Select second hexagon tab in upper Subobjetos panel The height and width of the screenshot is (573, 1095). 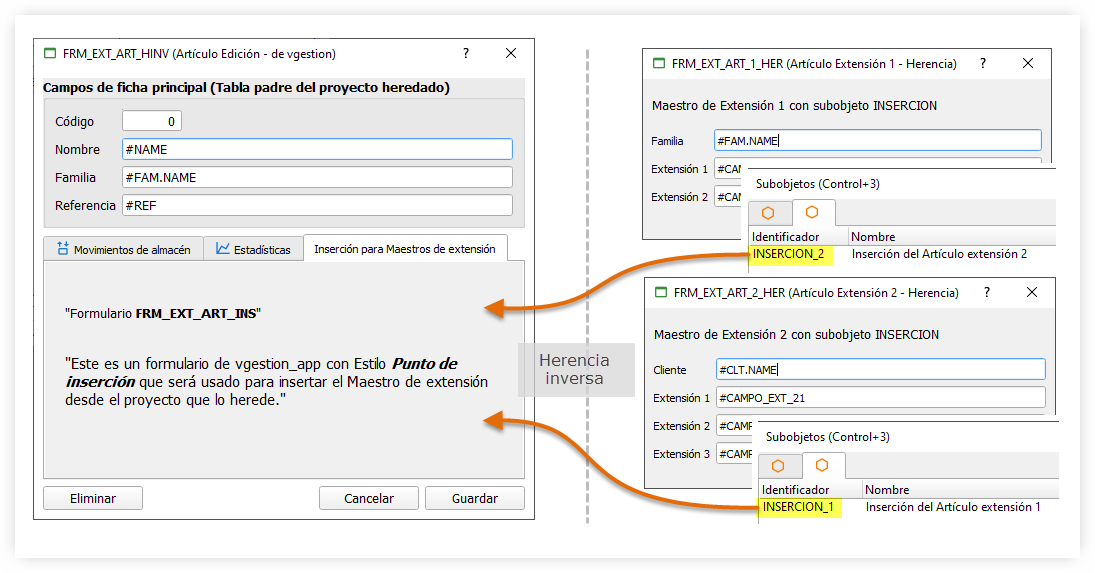pos(812,213)
